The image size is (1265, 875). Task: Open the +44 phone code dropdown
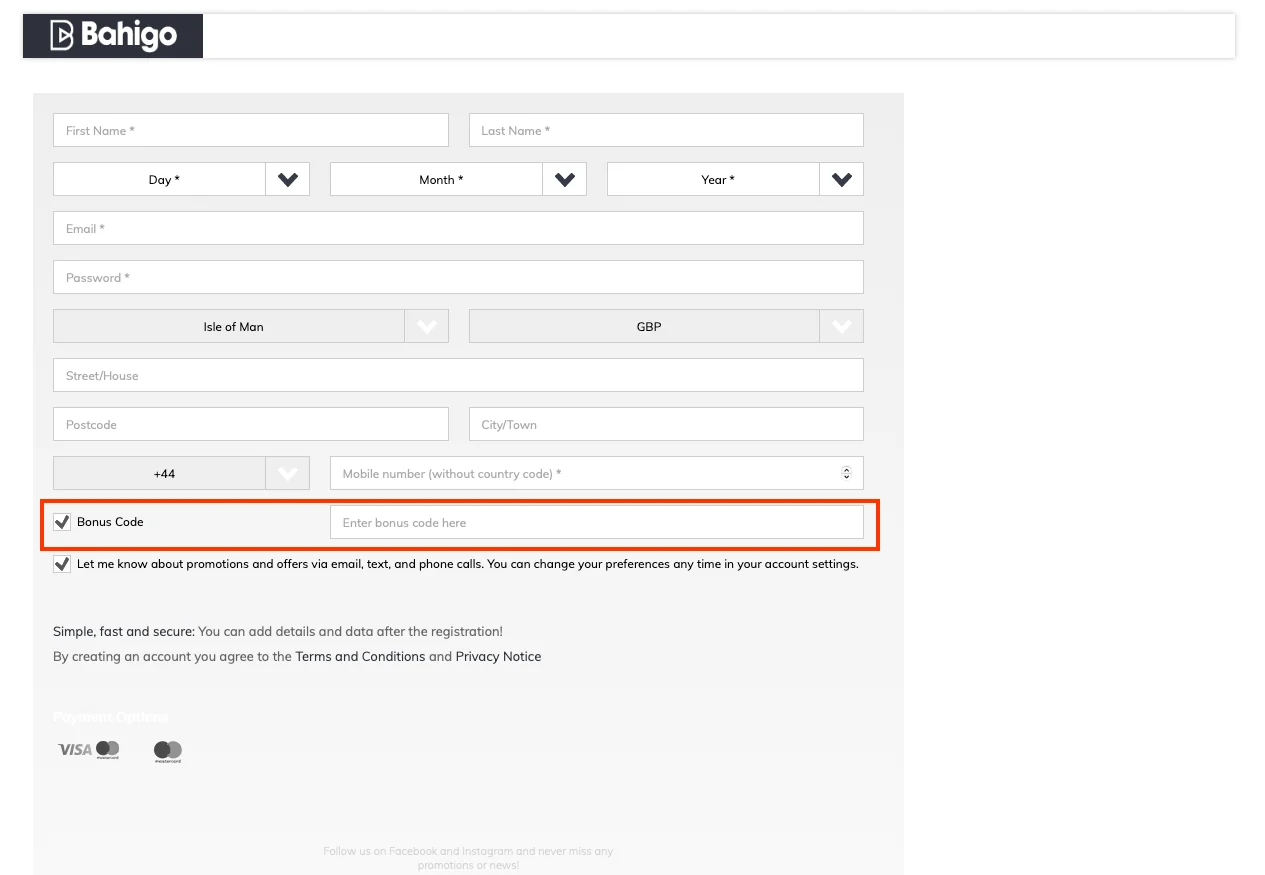coord(180,474)
